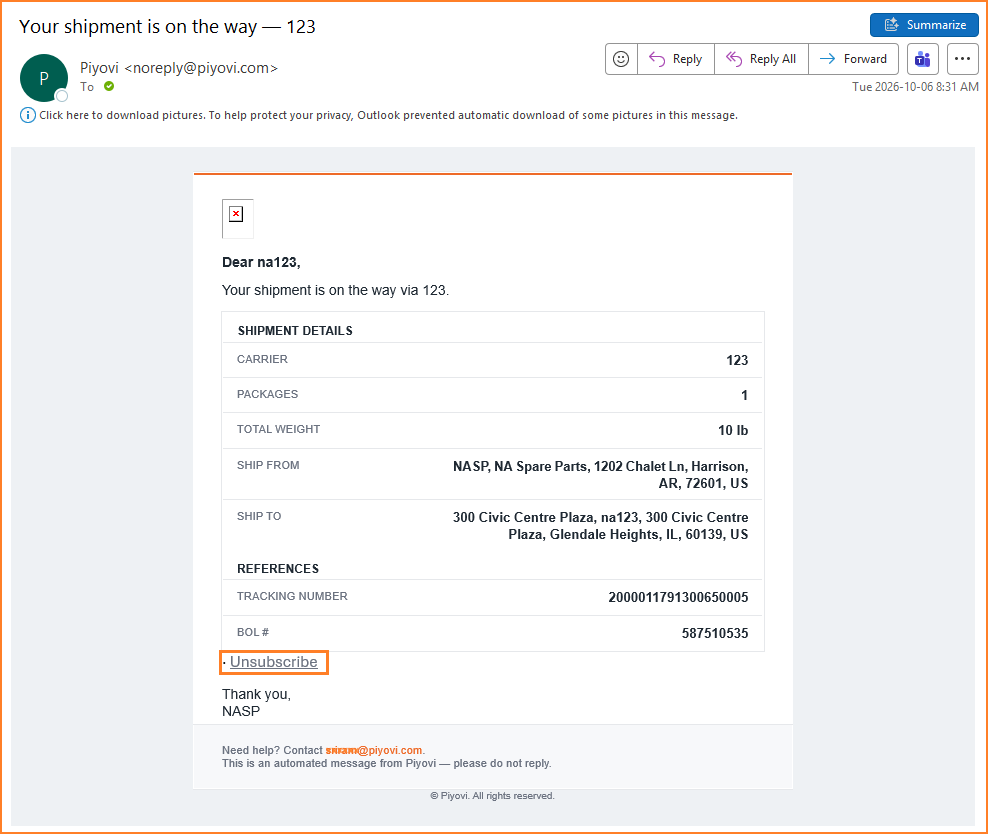Image resolution: width=988 pixels, height=834 pixels.
Task: Select the tracking number 2000011791300650005
Action: pos(678,597)
